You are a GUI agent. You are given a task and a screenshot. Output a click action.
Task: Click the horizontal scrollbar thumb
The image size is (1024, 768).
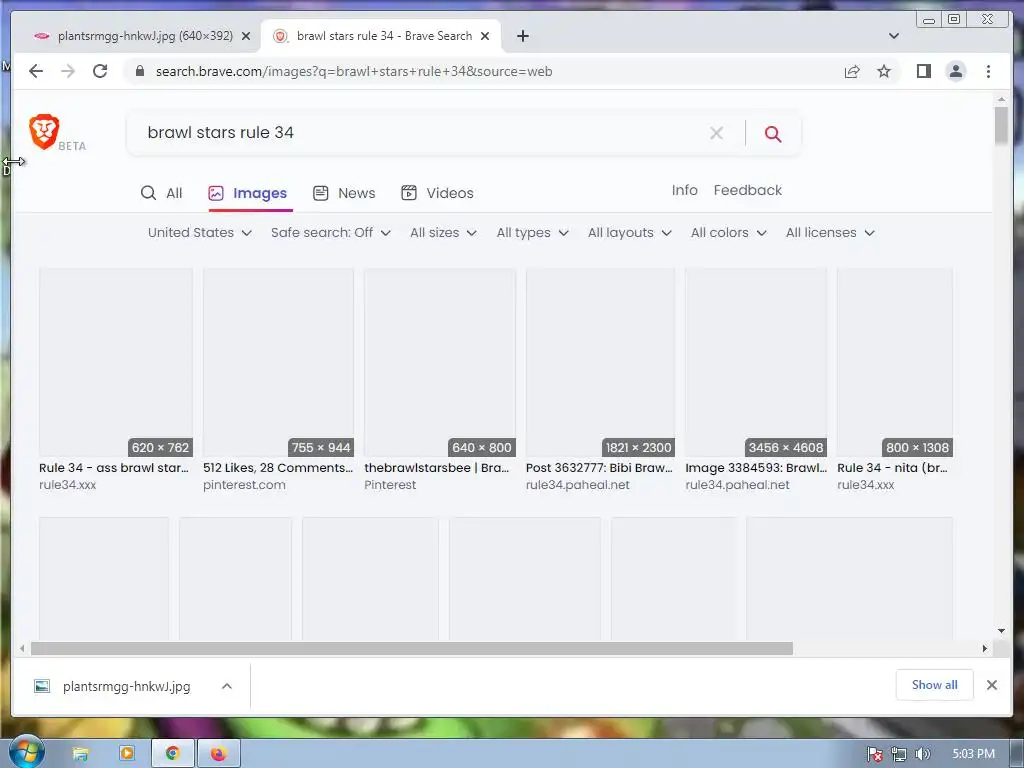click(411, 648)
